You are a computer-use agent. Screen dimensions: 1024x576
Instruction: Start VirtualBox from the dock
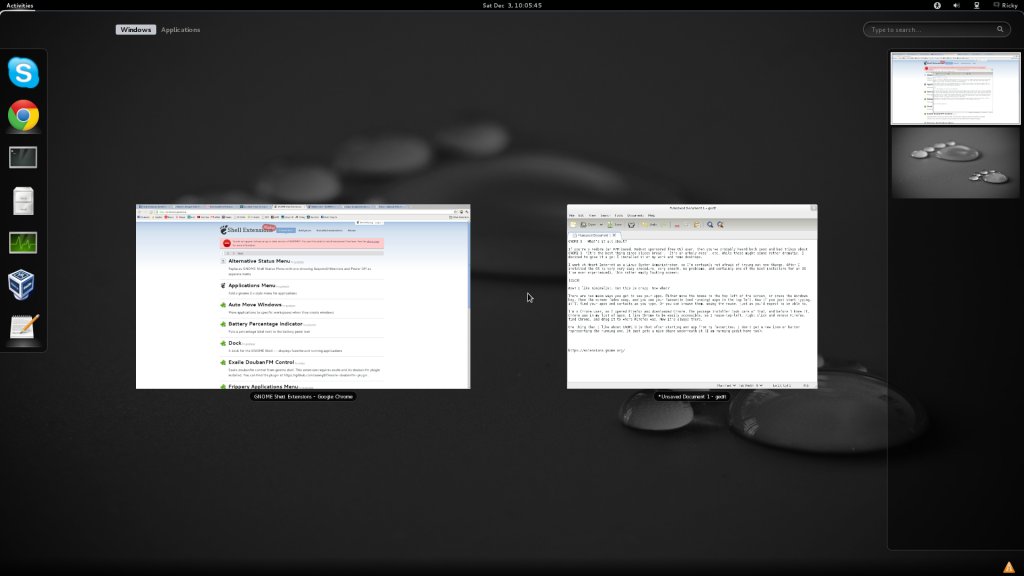[x=23, y=284]
